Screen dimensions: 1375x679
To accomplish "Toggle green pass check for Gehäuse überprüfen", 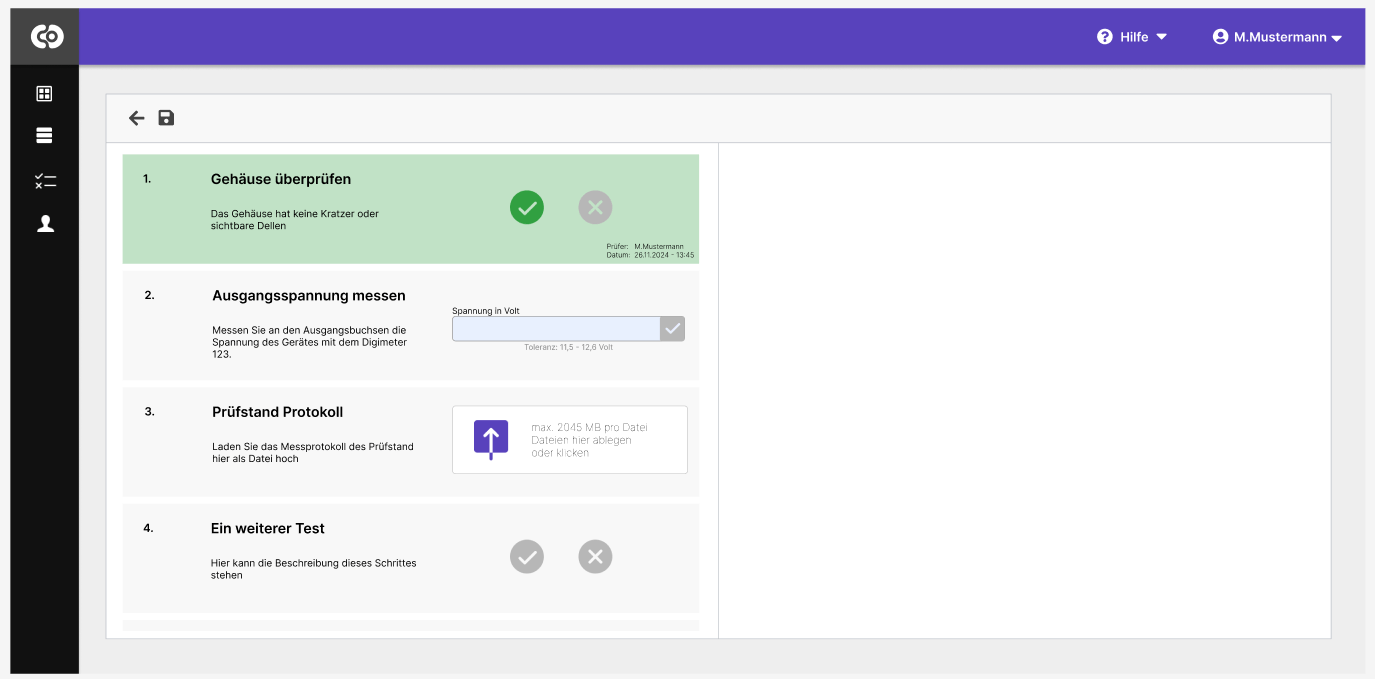I will click(x=527, y=207).
